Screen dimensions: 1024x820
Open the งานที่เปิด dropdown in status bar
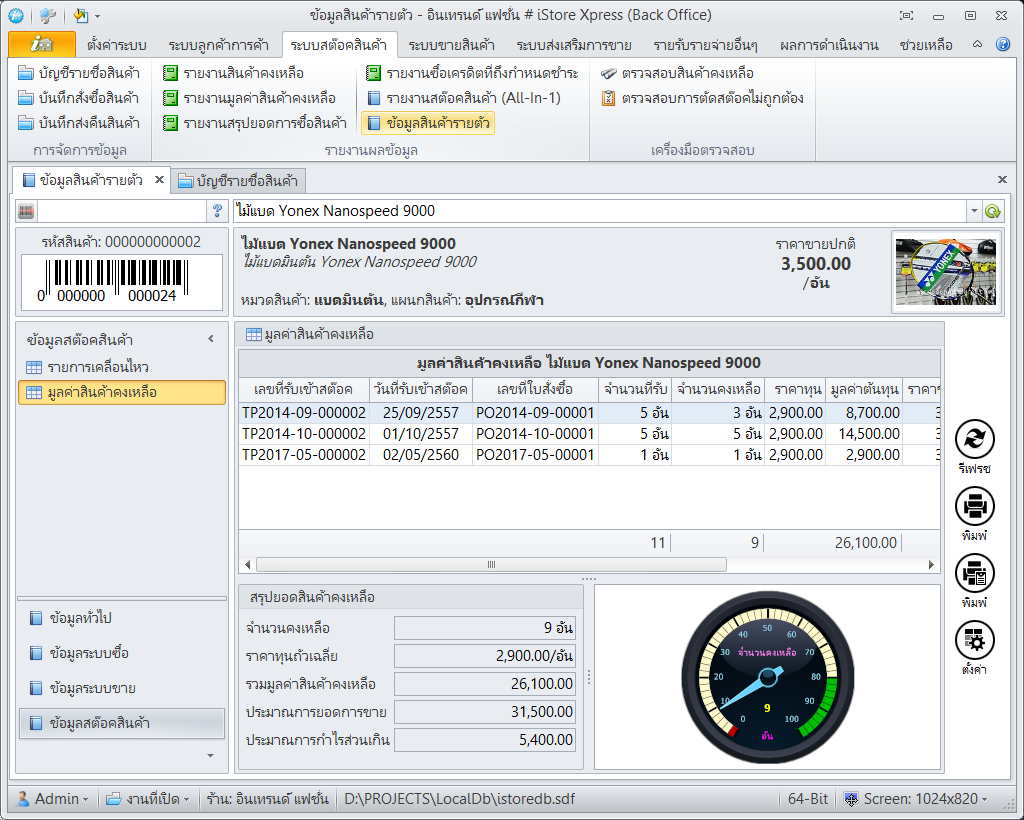[x=148, y=798]
